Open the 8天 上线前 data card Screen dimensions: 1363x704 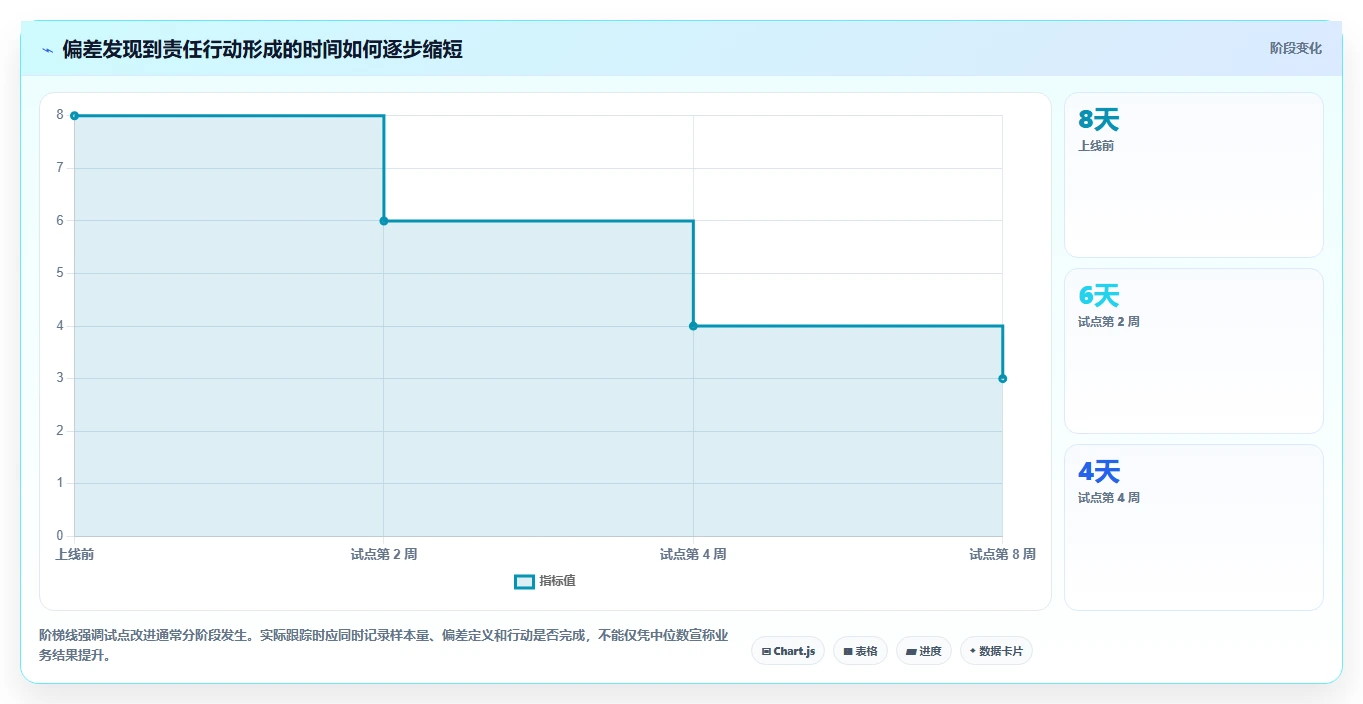pos(1194,175)
